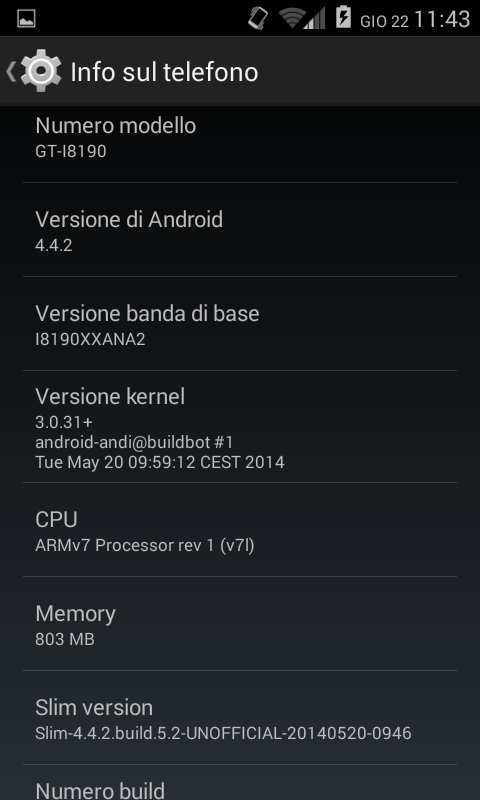Select the CPU ARMv7 Processor item
The height and width of the screenshot is (800, 480).
[240, 530]
